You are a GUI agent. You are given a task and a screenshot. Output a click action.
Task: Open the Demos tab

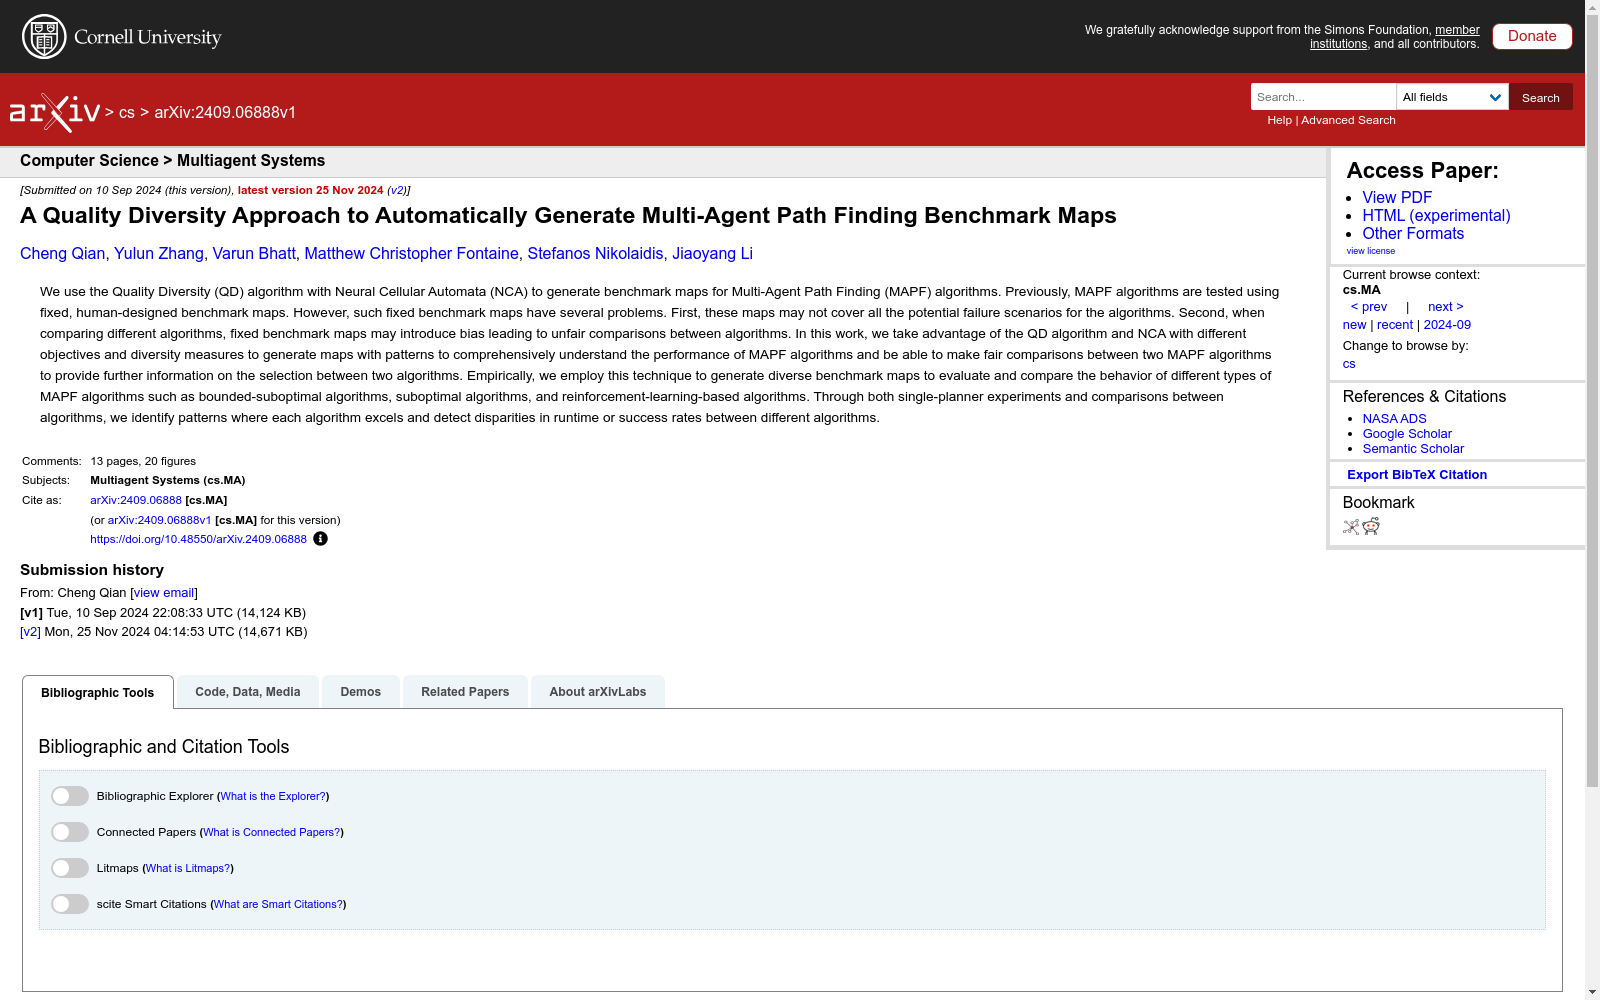[361, 692]
